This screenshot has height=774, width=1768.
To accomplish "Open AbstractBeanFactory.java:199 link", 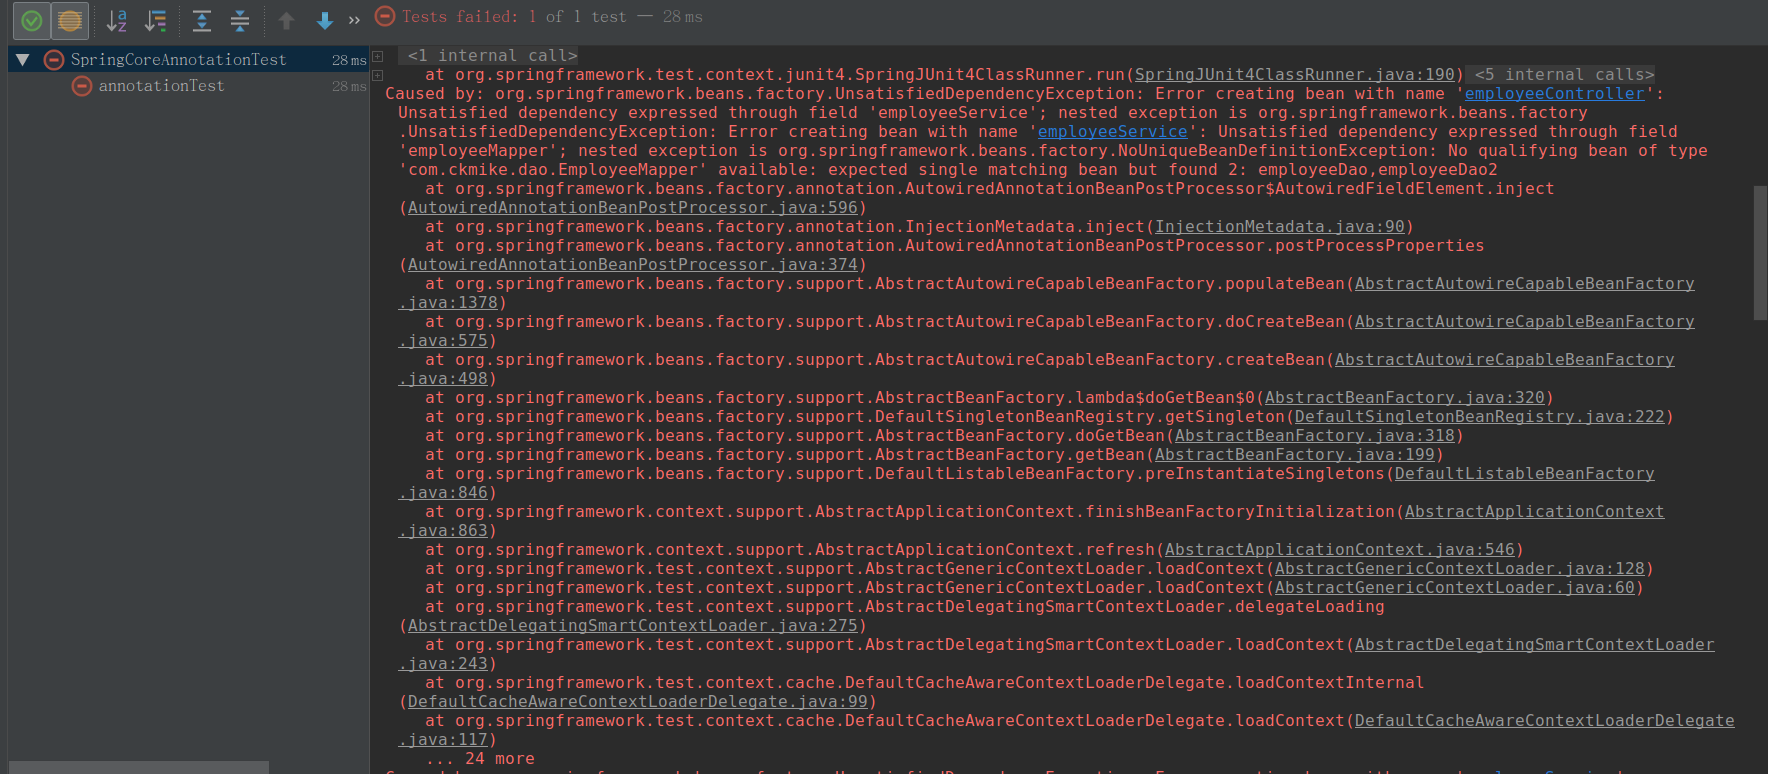I will tap(1294, 455).
